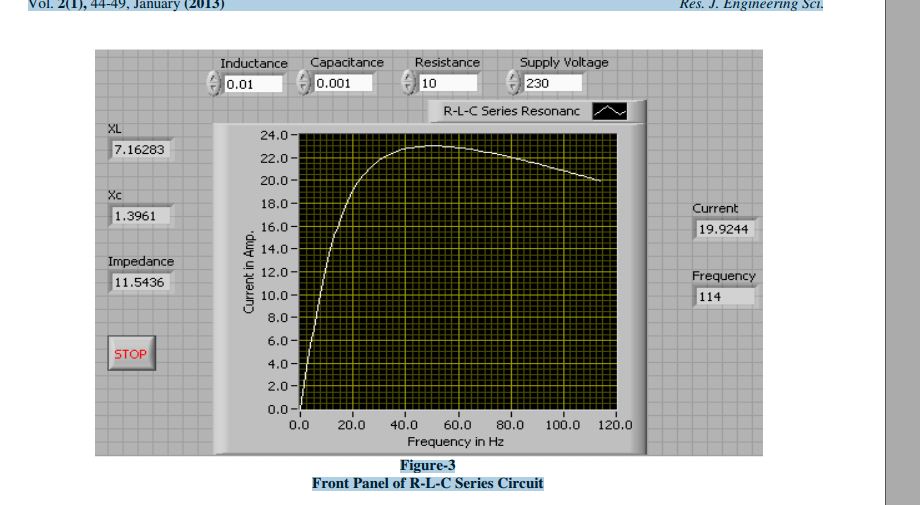Click the Capacitance label
This screenshot has width=920, height=505.
tap(347, 62)
